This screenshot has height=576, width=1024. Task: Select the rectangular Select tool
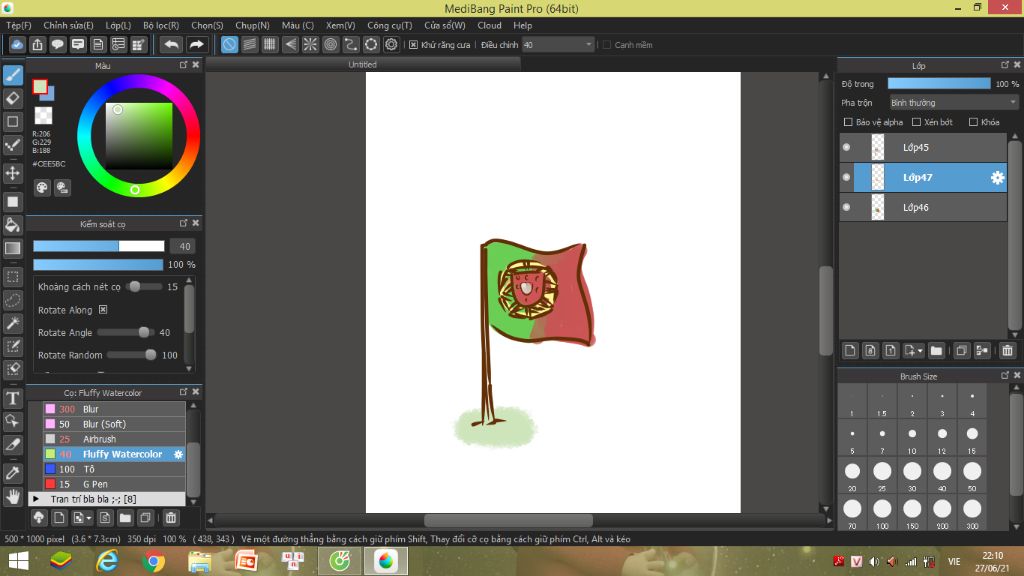click(x=13, y=277)
